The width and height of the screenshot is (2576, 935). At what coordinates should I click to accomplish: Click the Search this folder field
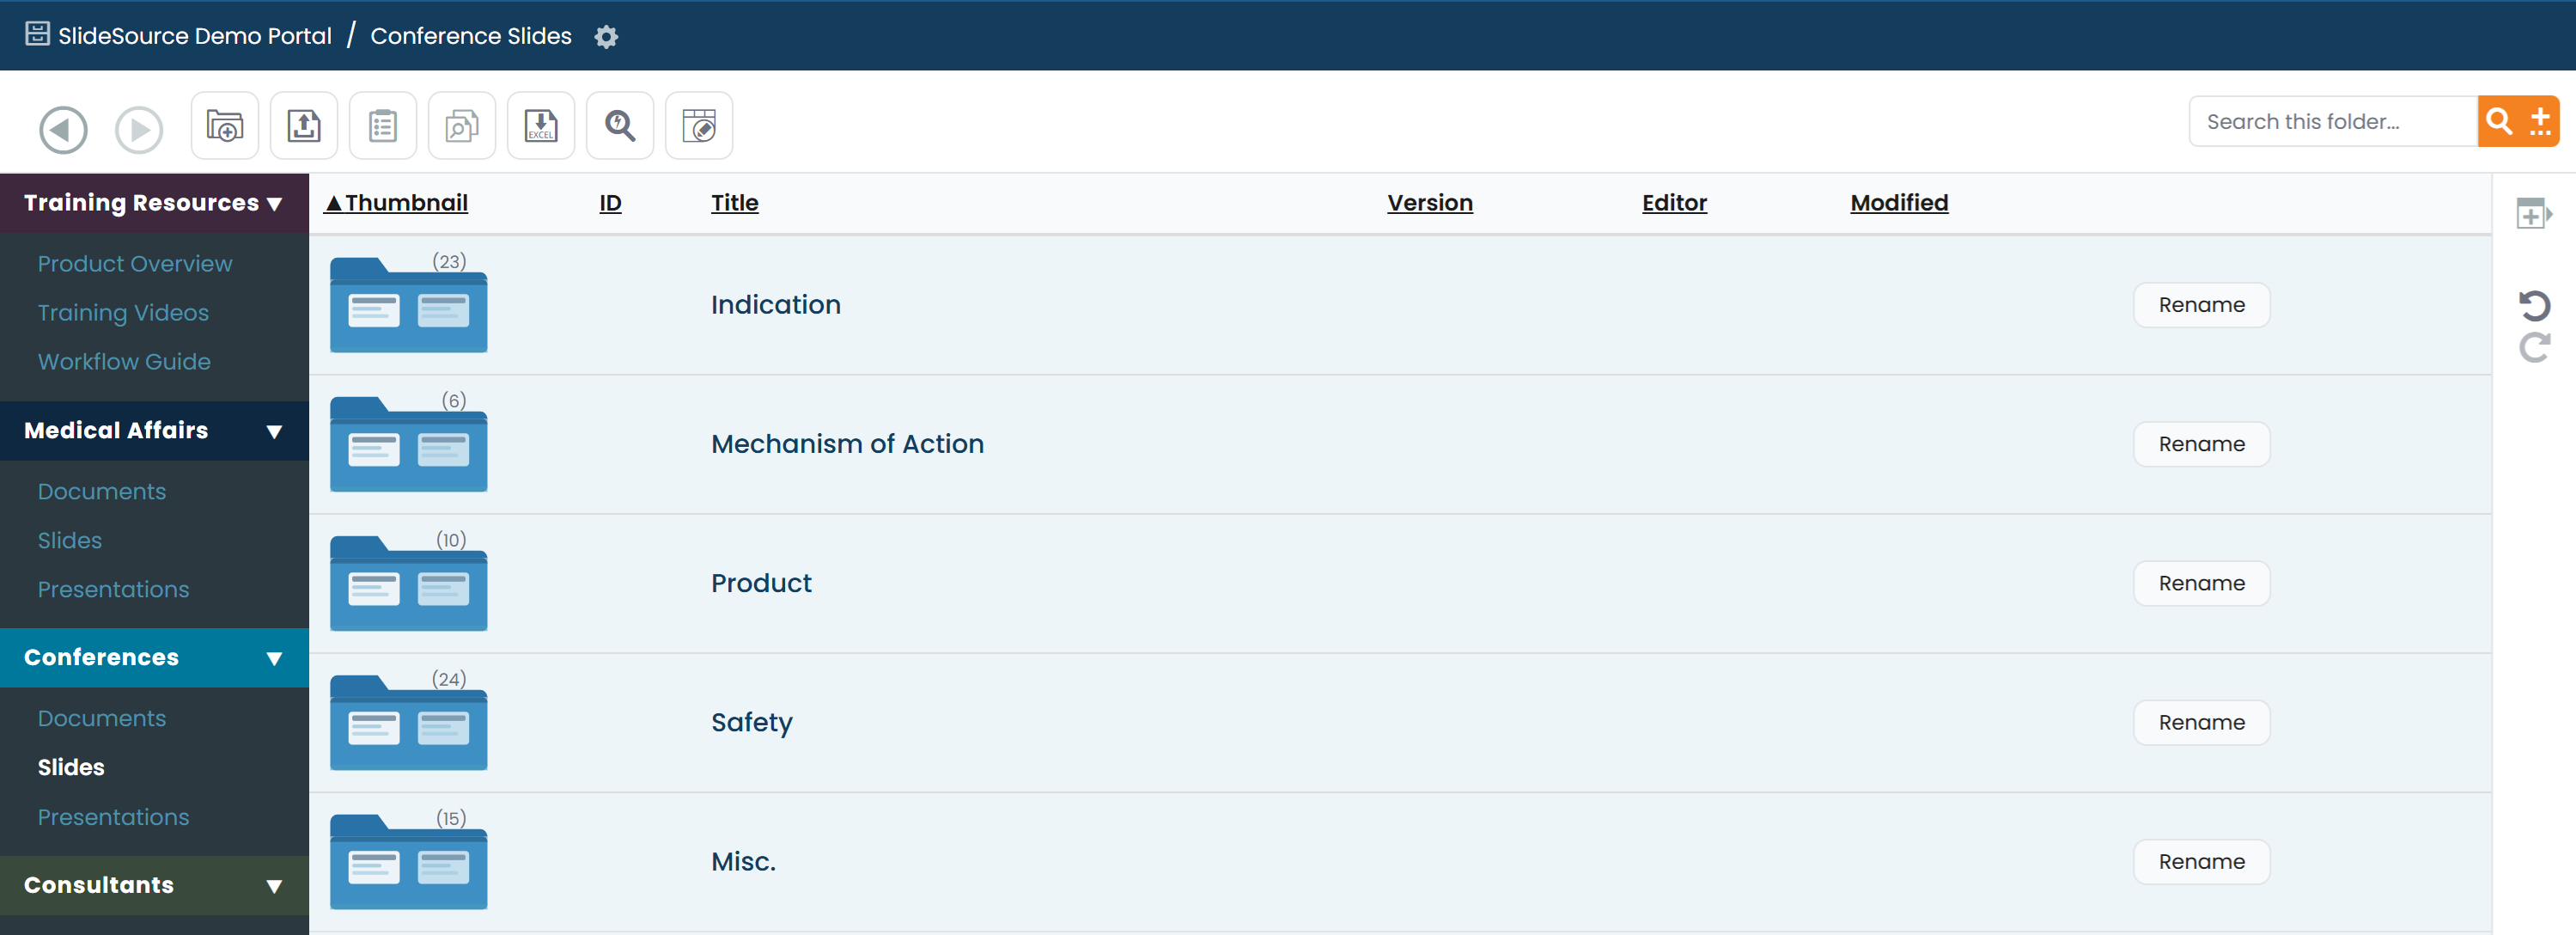pos(2333,122)
